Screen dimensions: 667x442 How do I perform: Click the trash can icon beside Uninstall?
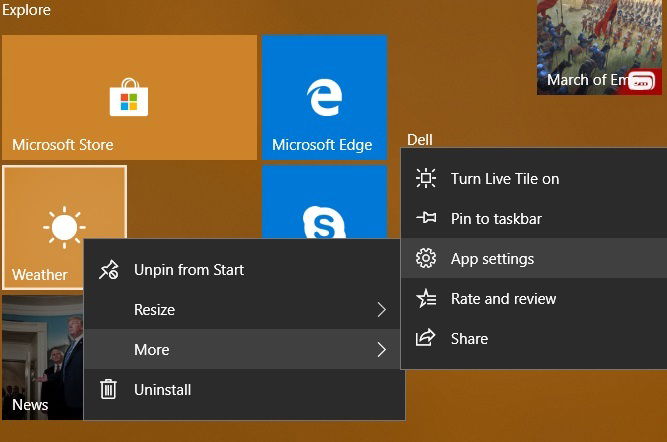click(x=108, y=389)
